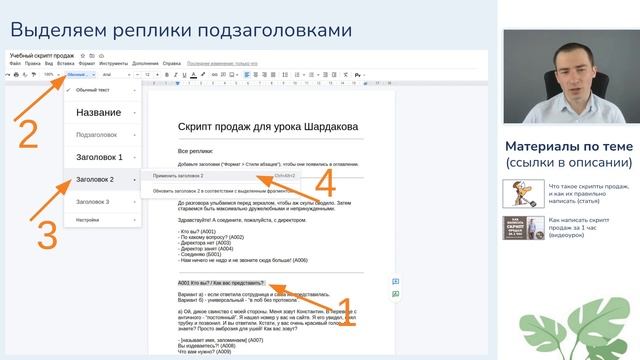
Task: Open the Как написать скрипт video lesson link
Action: [579, 227]
